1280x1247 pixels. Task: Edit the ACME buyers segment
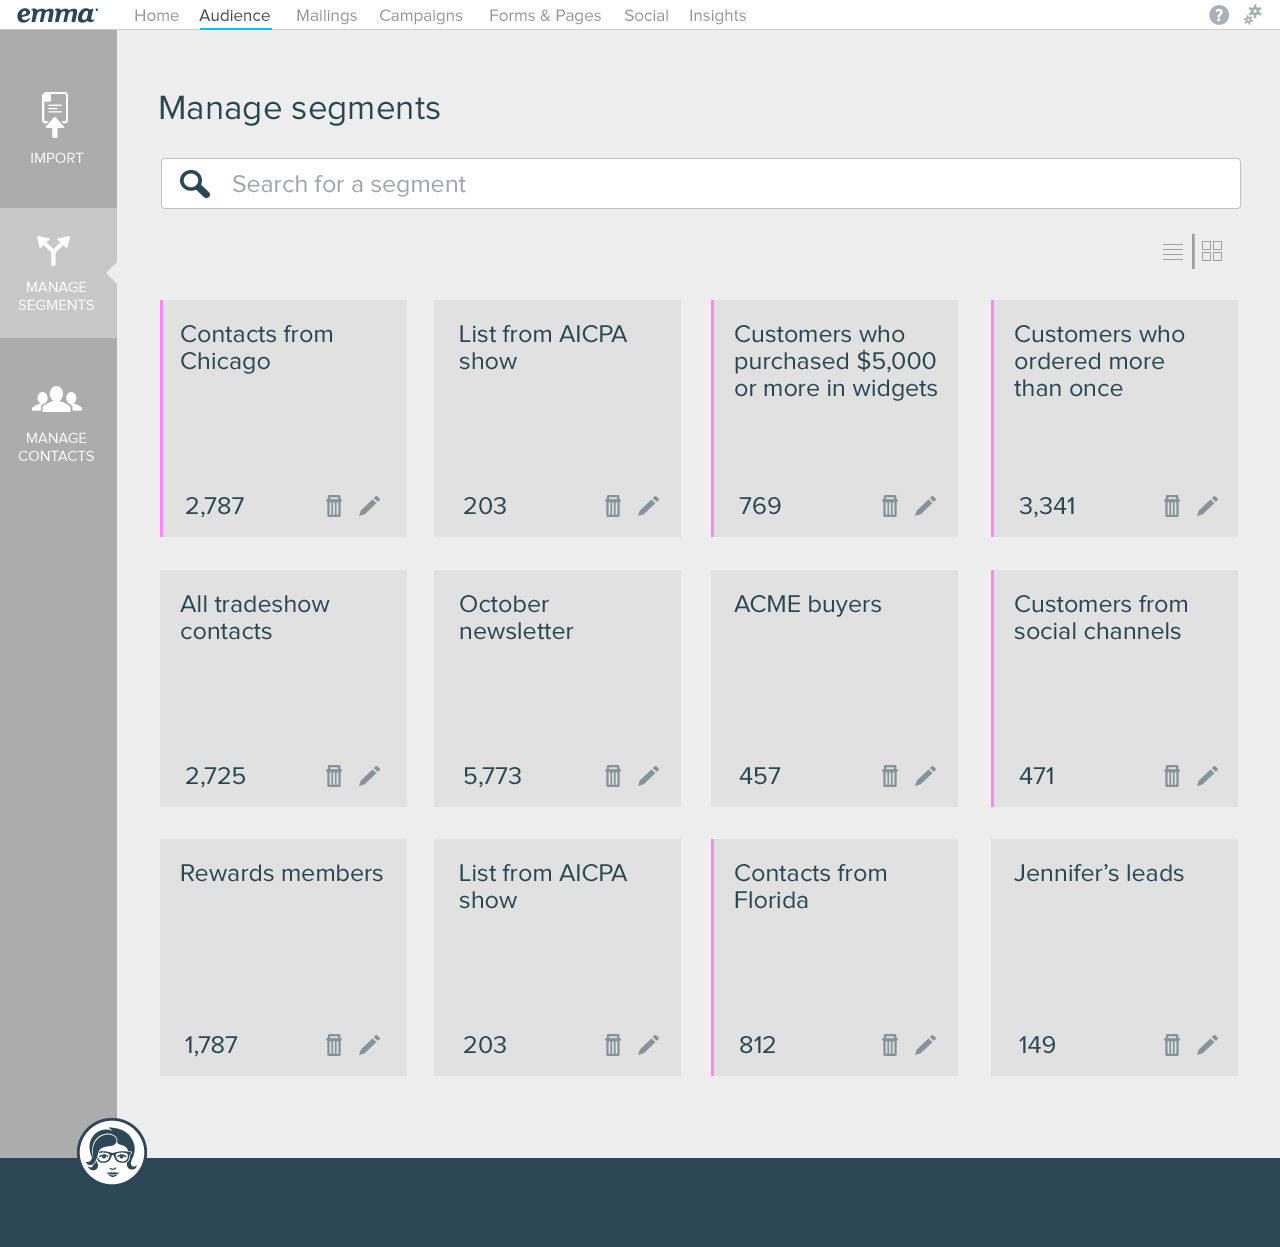(925, 776)
